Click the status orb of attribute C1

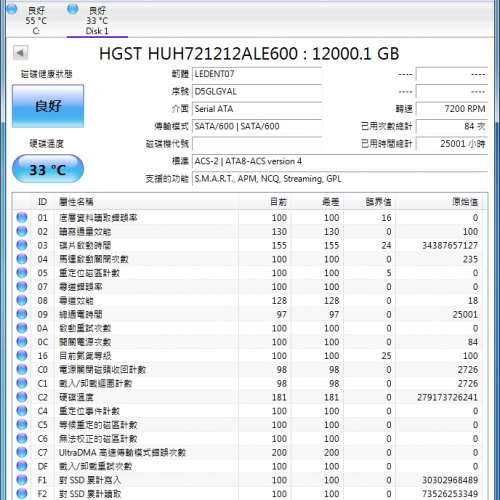pos(22,383)
